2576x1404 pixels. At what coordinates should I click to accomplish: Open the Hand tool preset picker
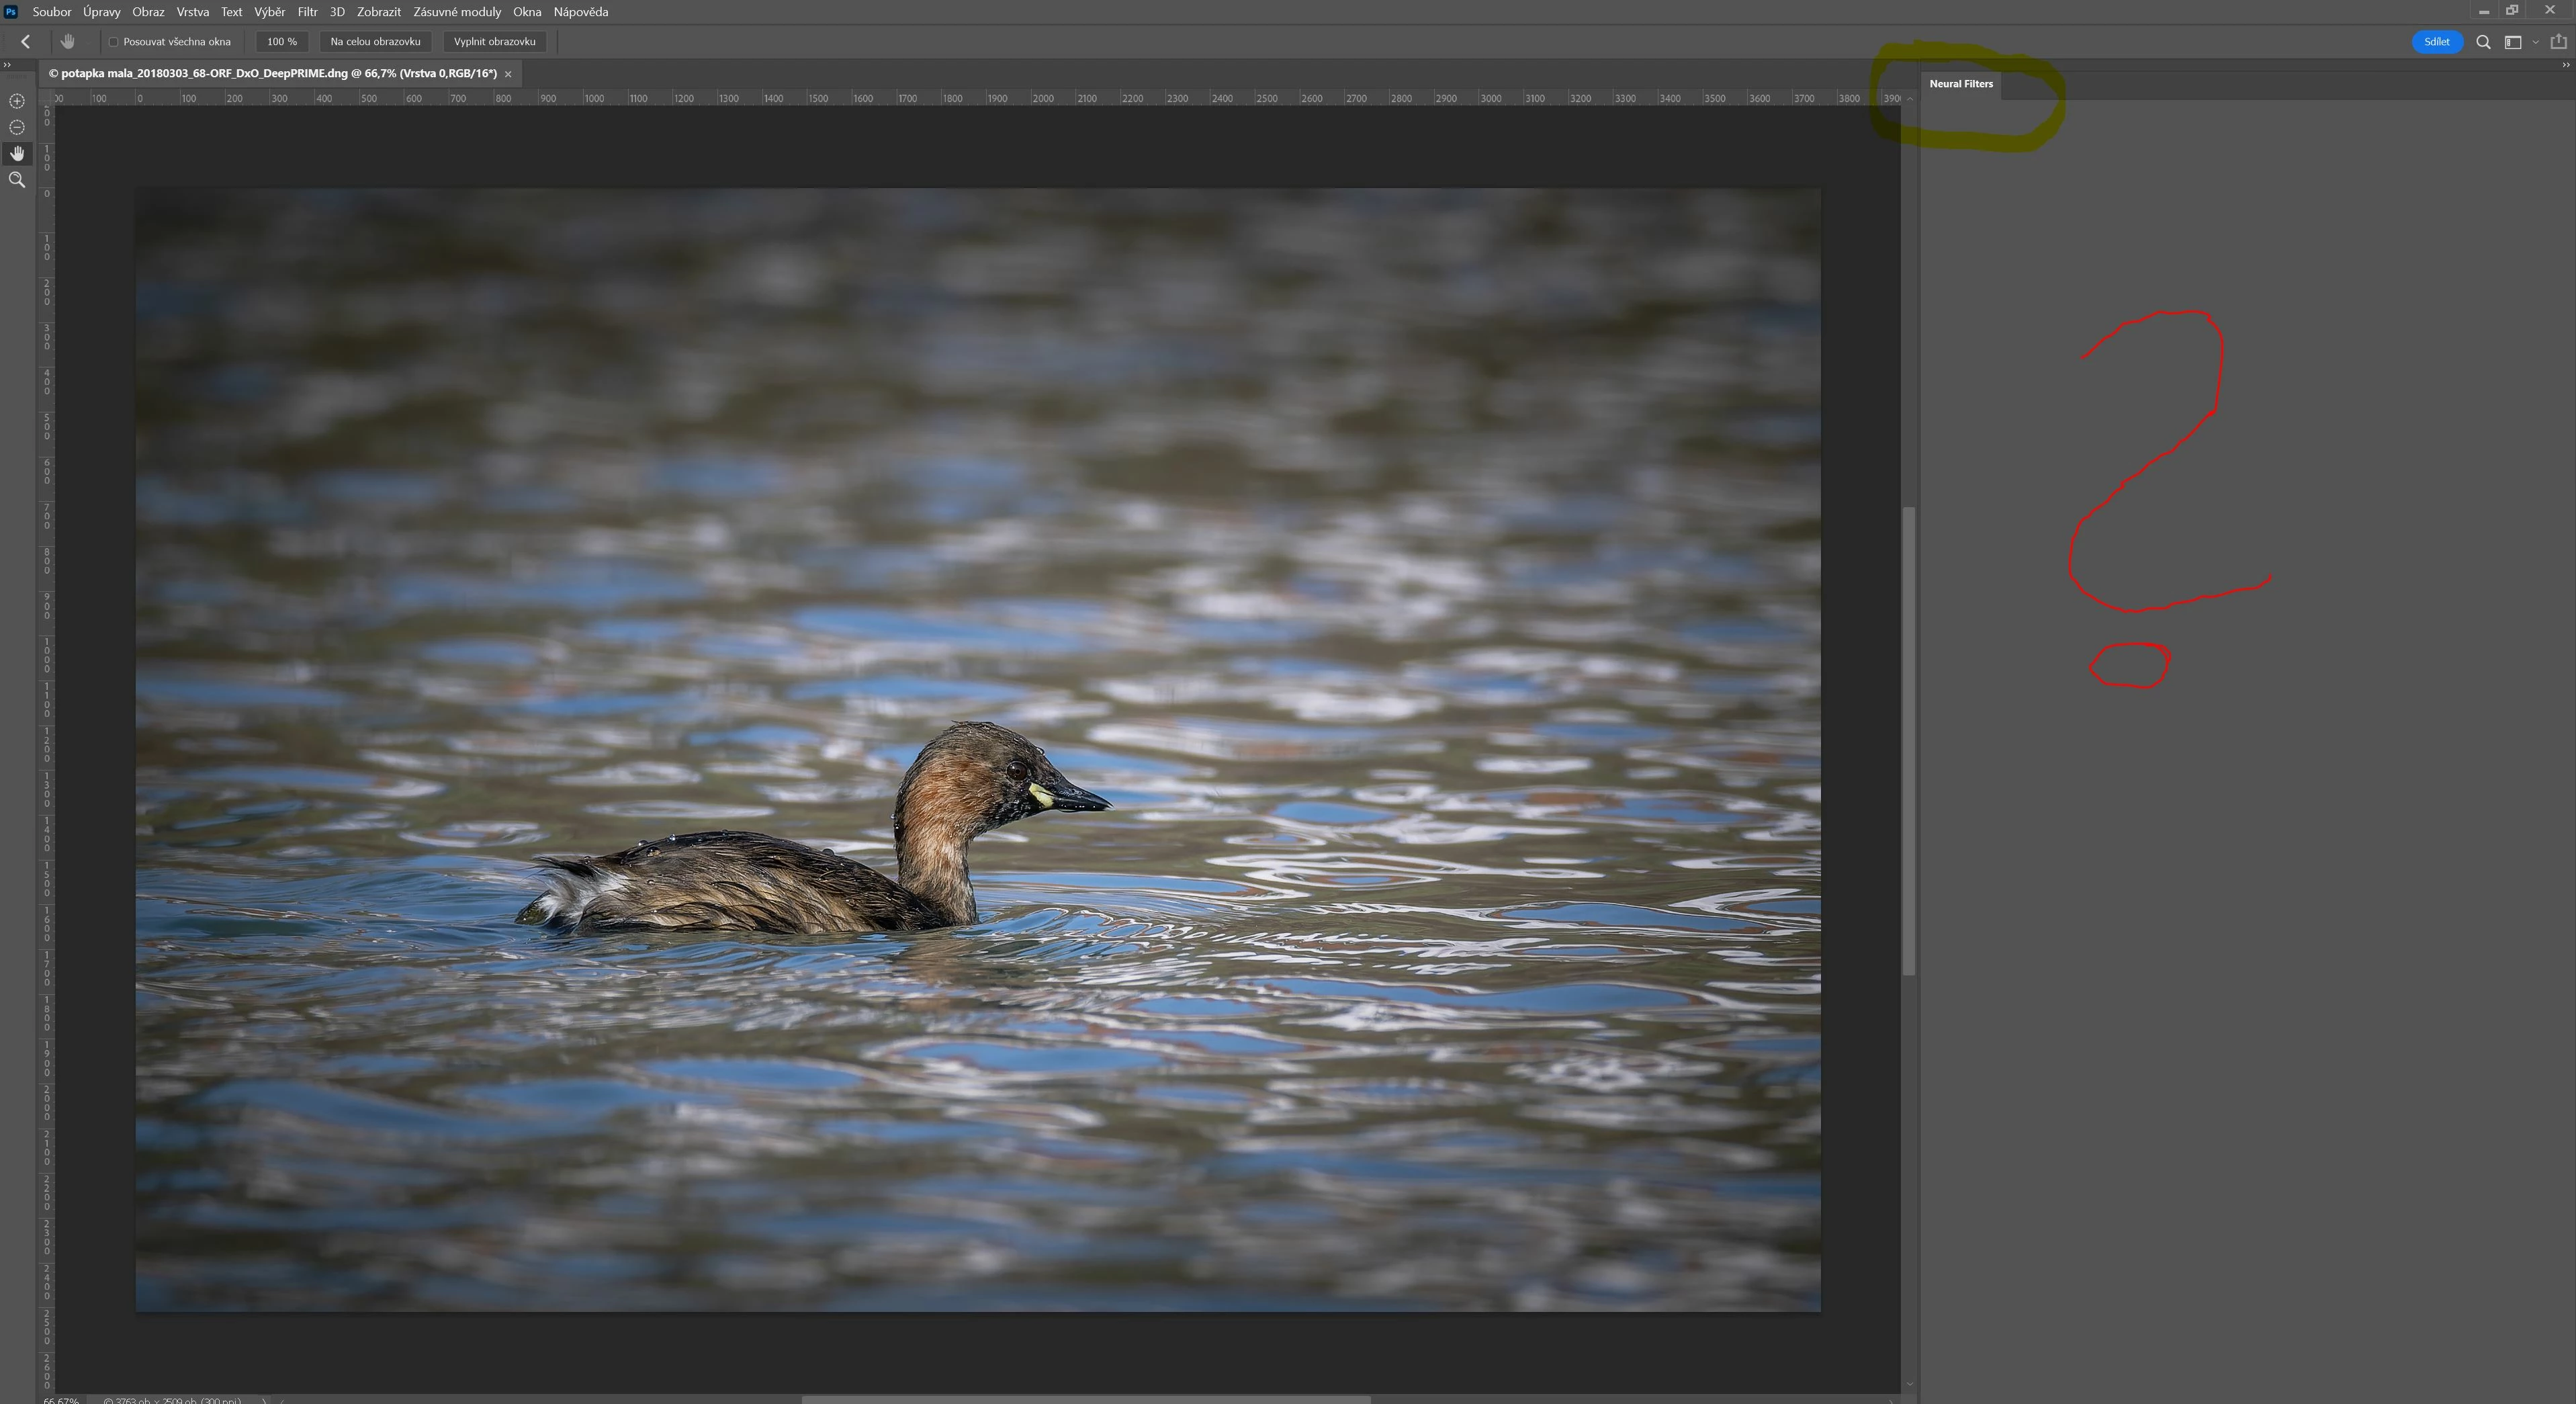pyautogui.click(x=68, y=42)
